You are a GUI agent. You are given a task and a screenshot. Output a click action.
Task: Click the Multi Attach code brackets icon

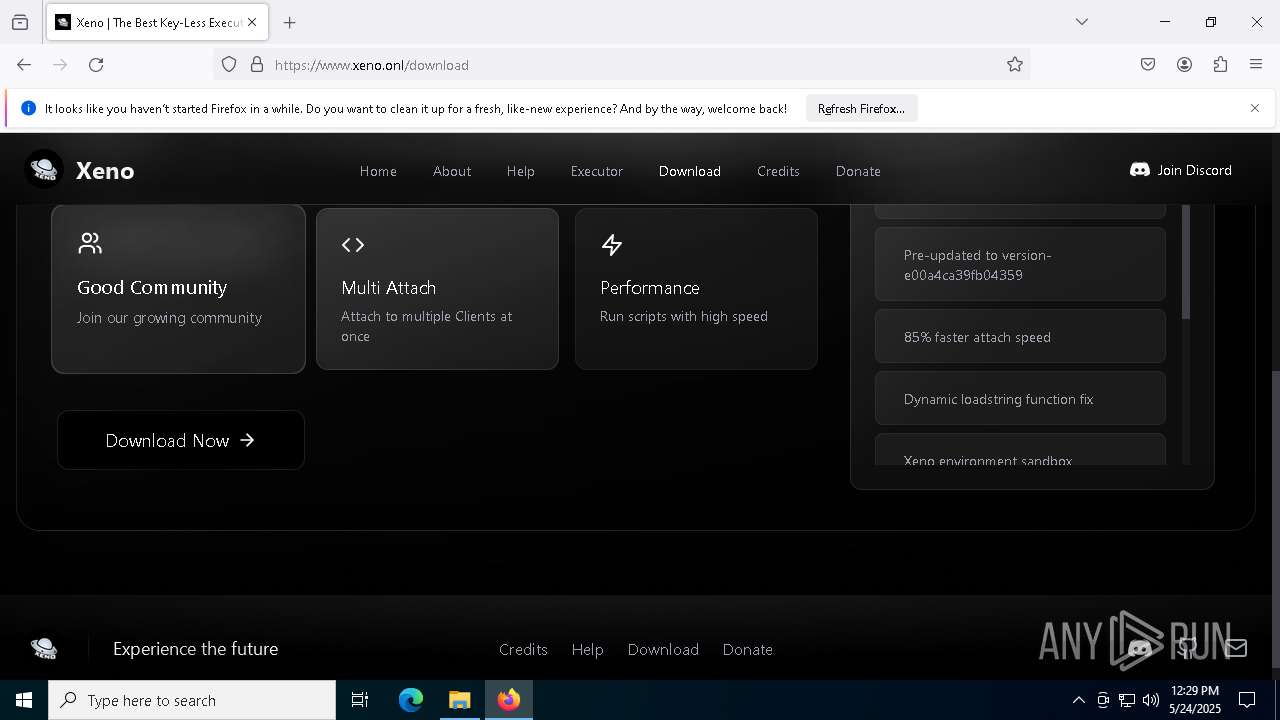pos(353,245)
